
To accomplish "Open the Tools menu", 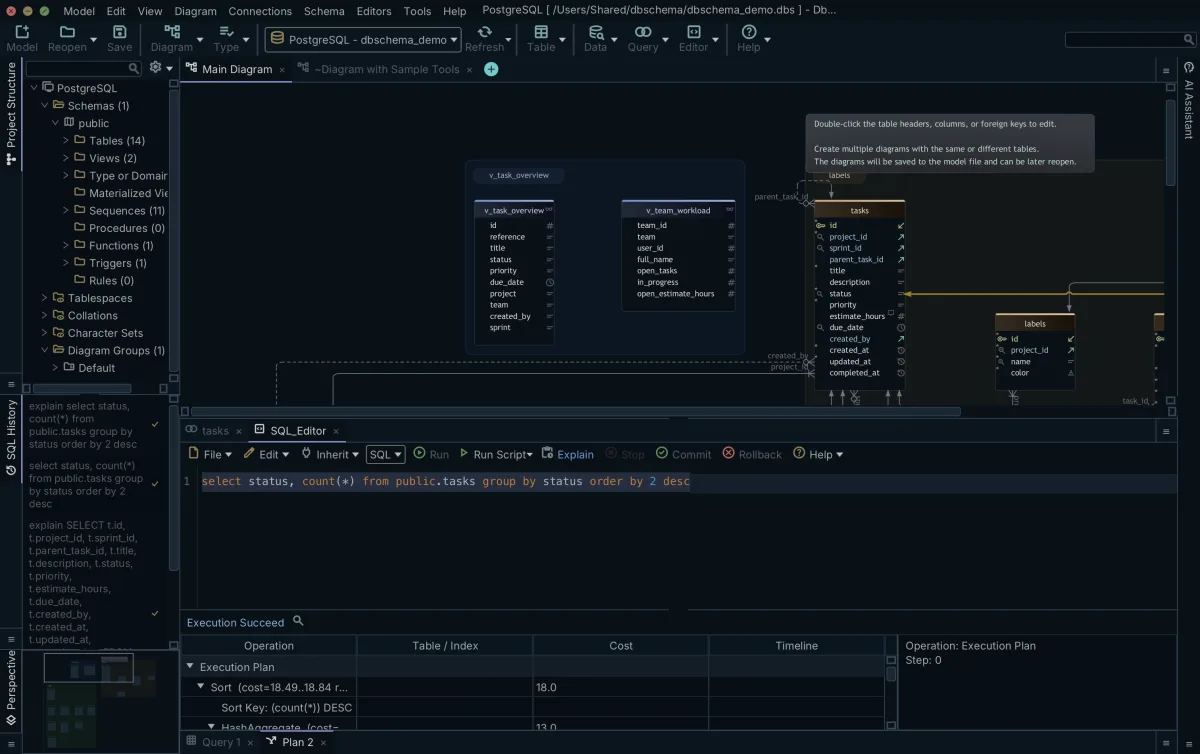I will (x=417, y=11).
